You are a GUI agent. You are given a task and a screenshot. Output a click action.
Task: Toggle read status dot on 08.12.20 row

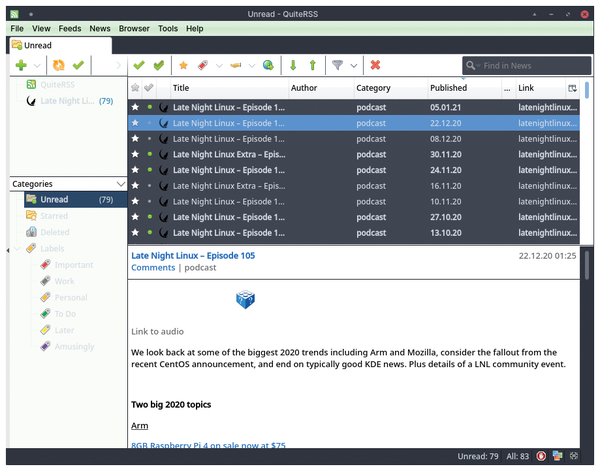point(150,139)
